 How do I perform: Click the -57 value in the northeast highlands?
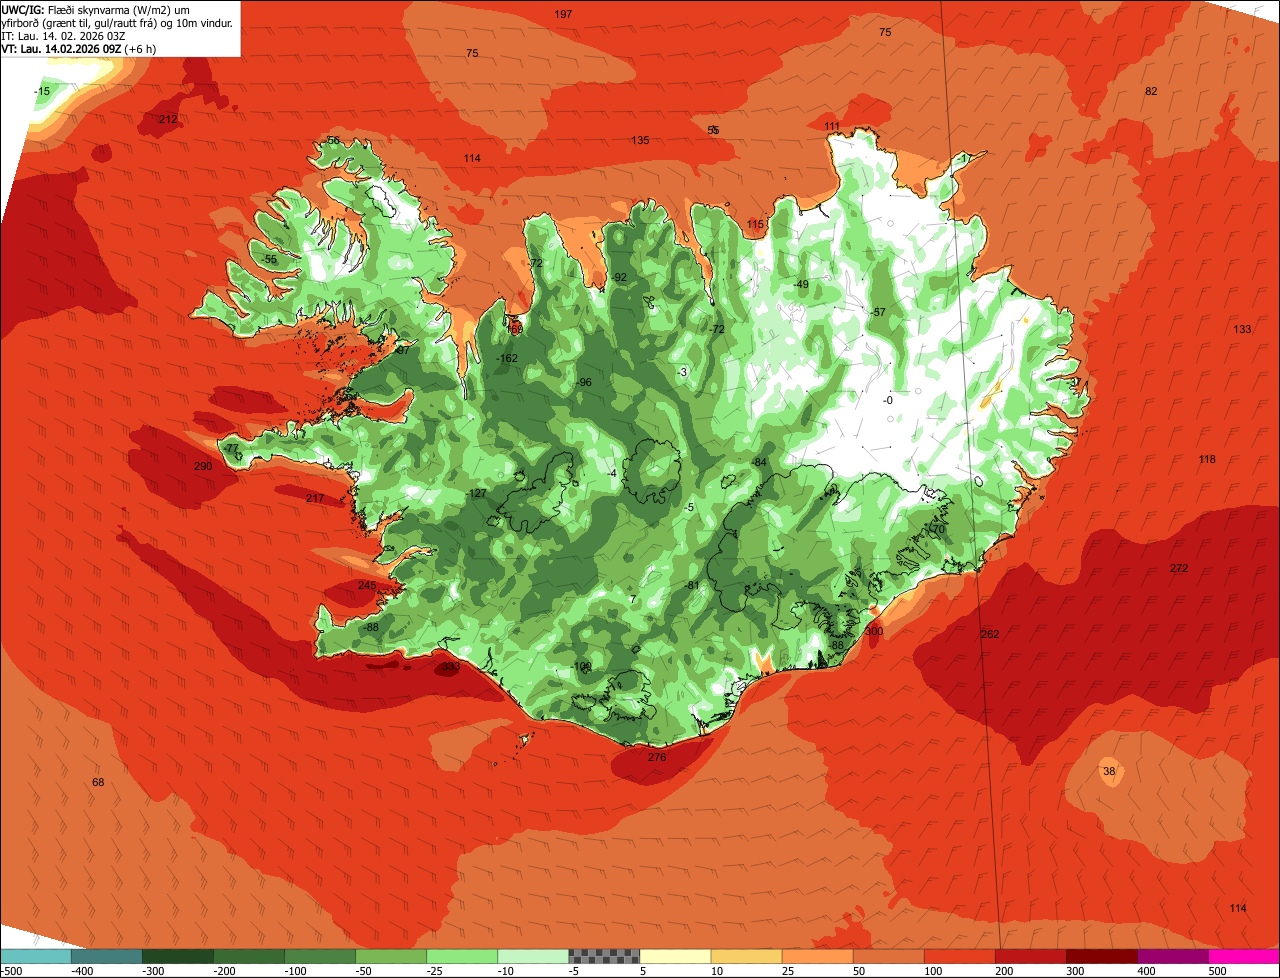(878, 313)
